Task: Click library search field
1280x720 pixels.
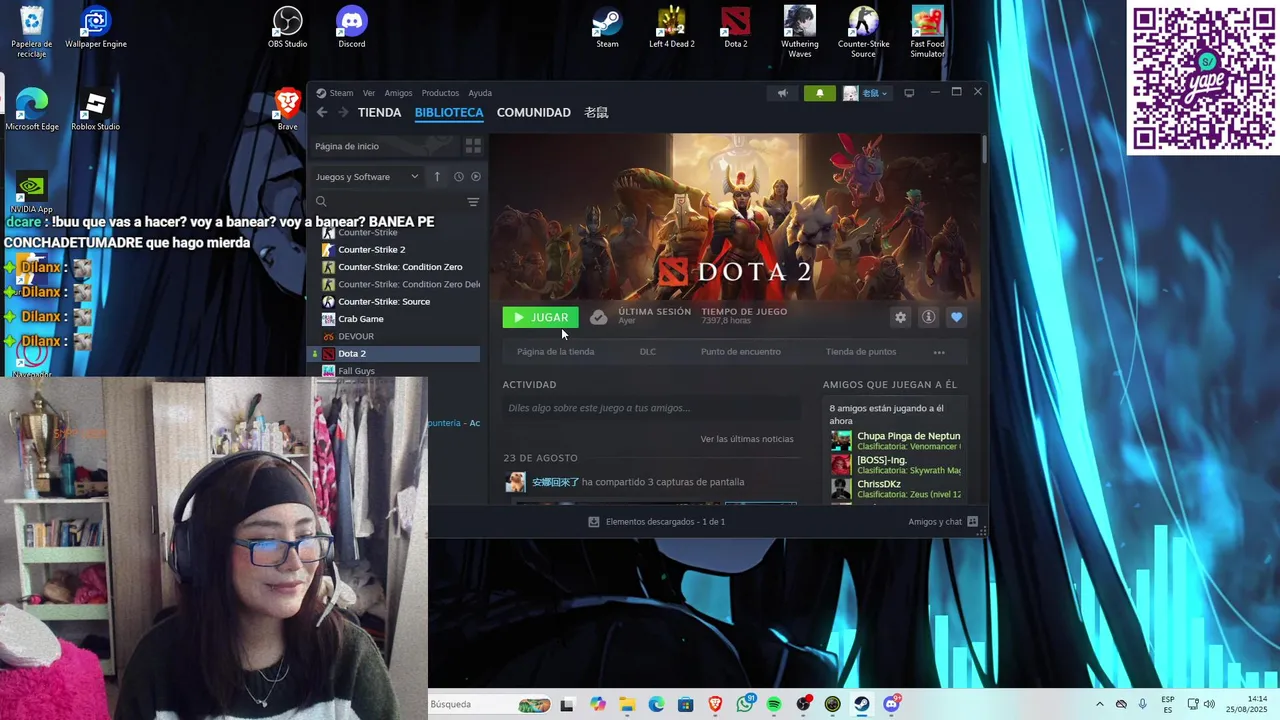Action: point(388,202)
